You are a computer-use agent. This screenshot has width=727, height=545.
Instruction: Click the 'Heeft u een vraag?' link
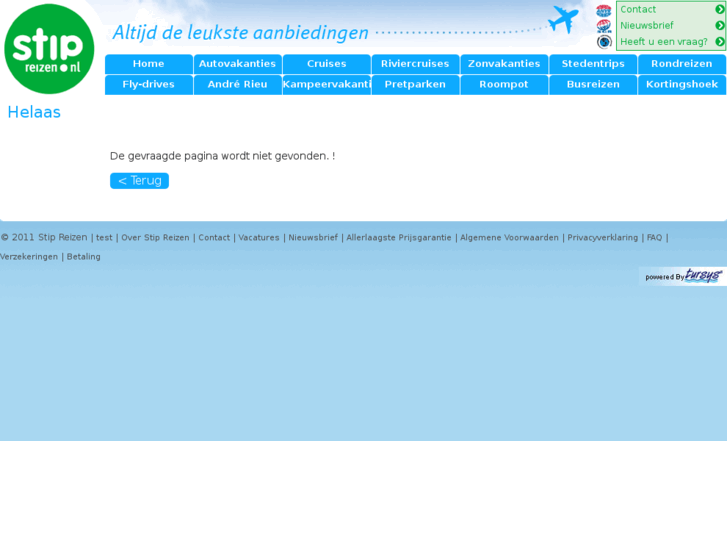click(x=664, y=42)
